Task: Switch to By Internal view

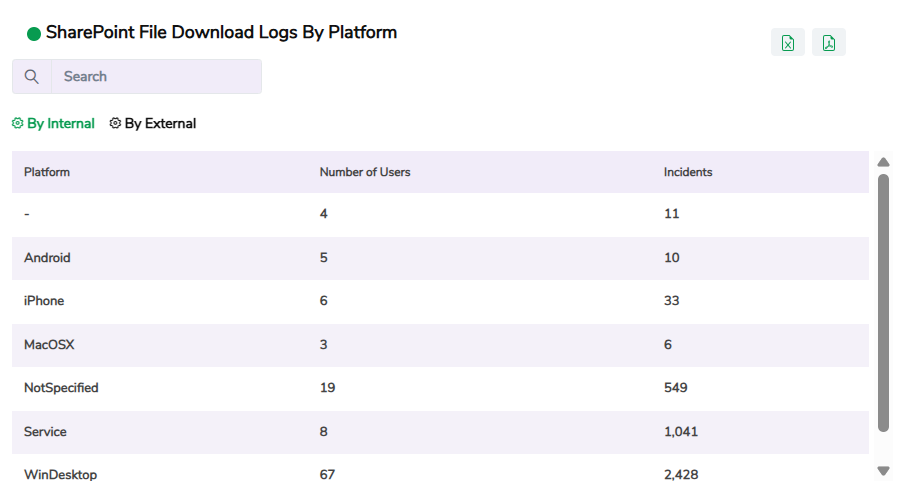Action: [x=60, y=124]
